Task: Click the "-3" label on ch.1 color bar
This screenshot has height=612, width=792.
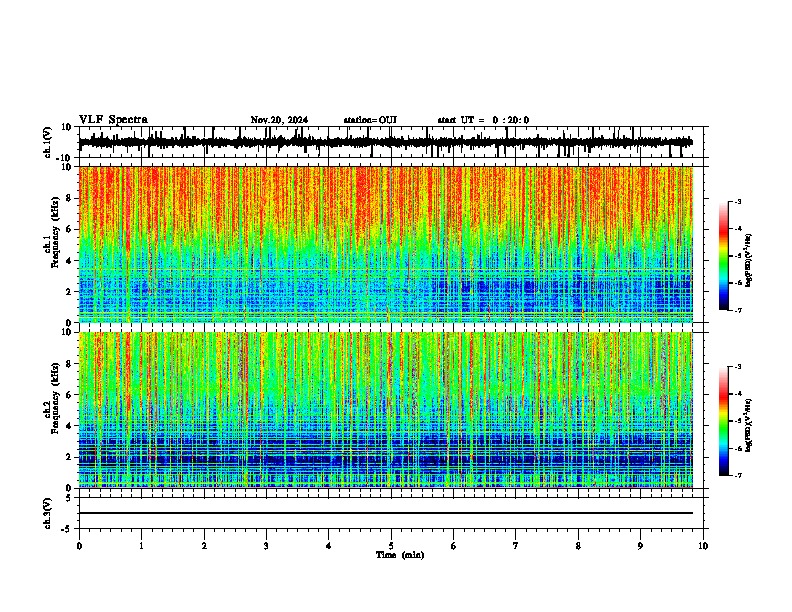Action: [737, 201]
